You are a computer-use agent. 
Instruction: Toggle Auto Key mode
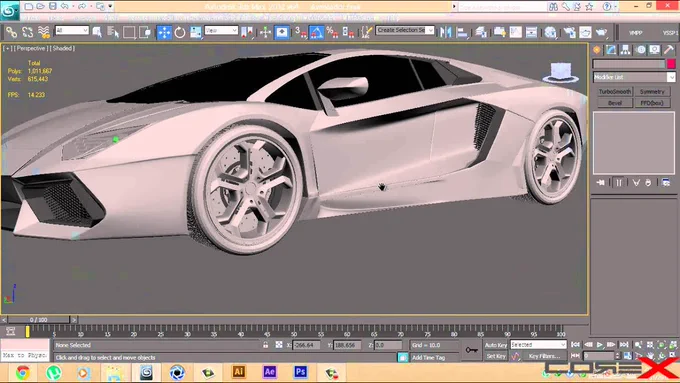pos(496,345)
